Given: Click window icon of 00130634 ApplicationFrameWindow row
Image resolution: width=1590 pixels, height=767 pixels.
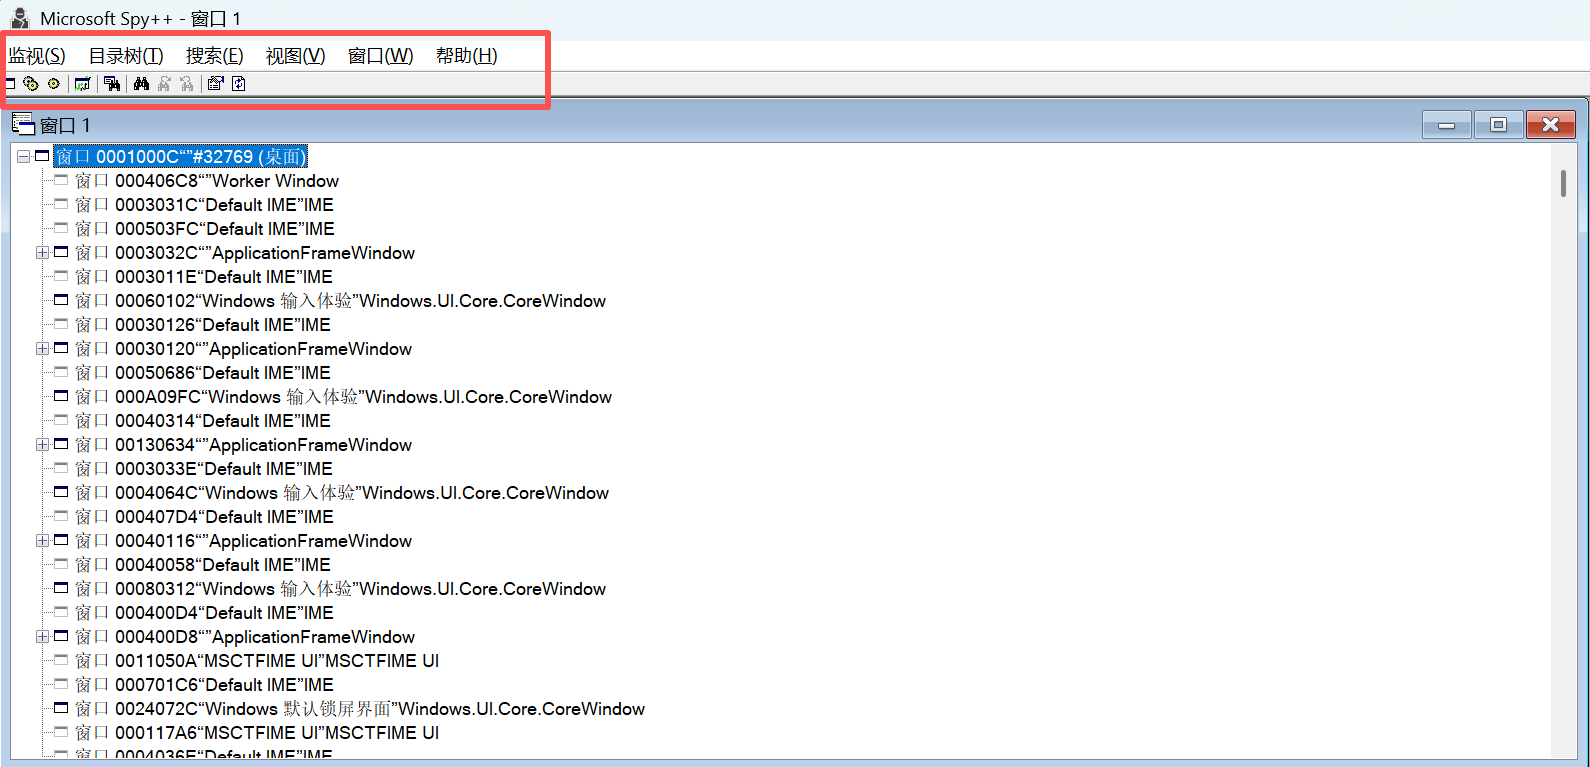Looking at the screenshot, I should click(x=61, y=444).
